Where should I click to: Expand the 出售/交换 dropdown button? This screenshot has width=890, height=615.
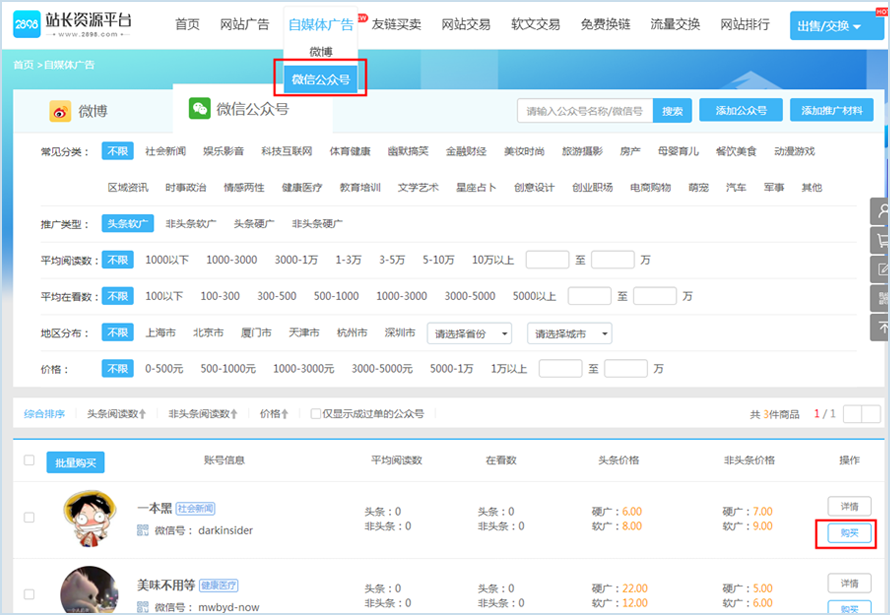click(828, 26)
